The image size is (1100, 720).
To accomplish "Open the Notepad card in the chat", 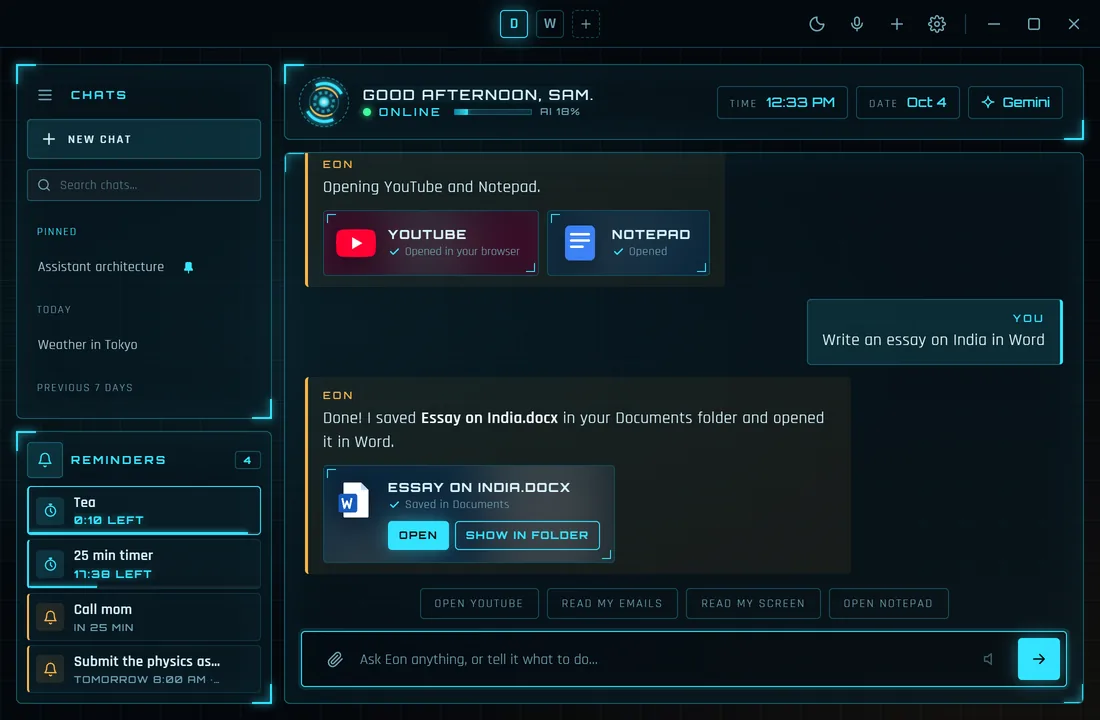I will 629,243.
